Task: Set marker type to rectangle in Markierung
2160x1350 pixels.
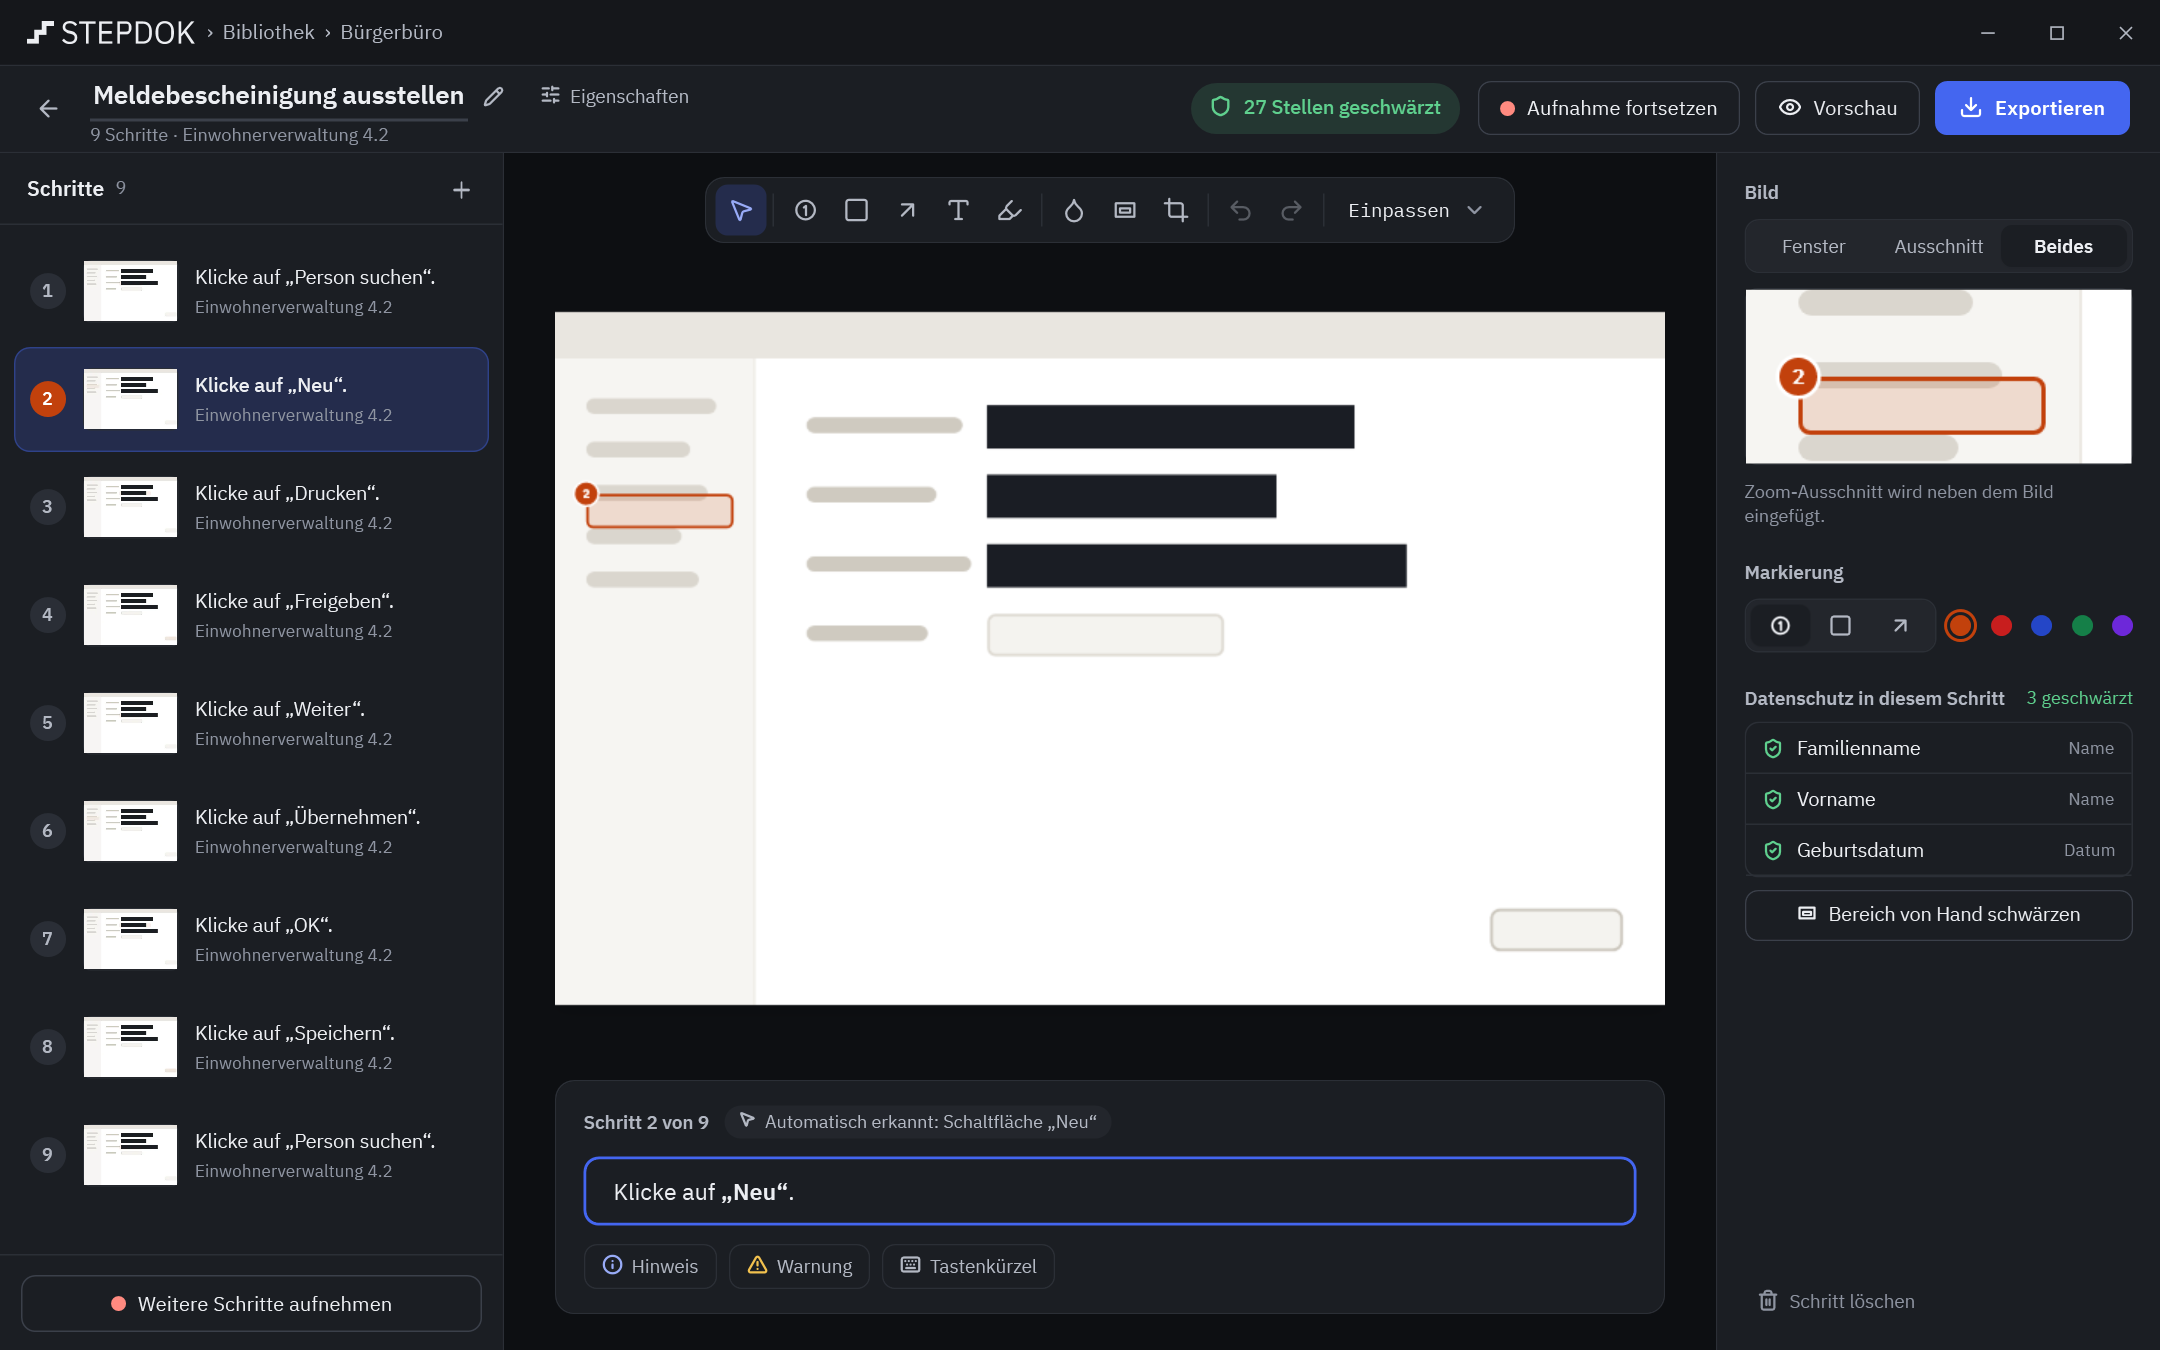Action: tap(1840, 626)
